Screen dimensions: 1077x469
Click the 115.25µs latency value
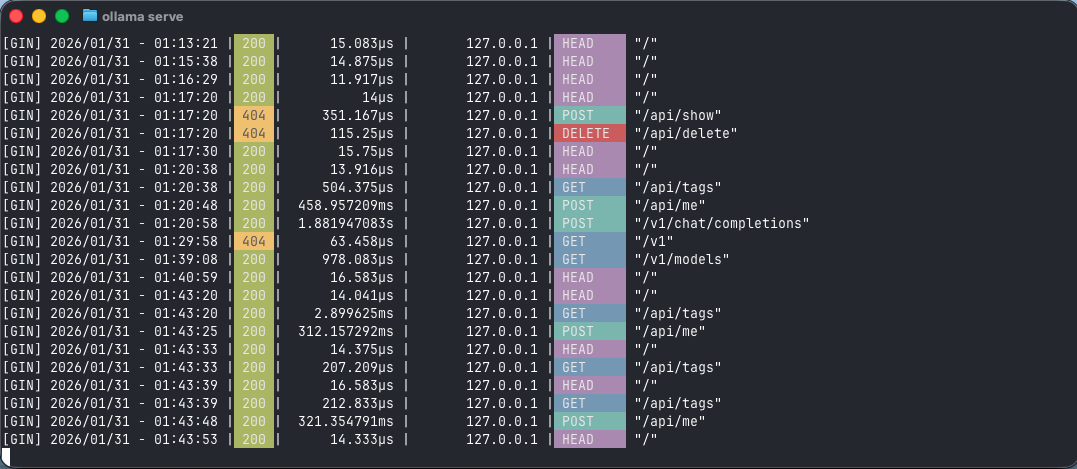362,133
